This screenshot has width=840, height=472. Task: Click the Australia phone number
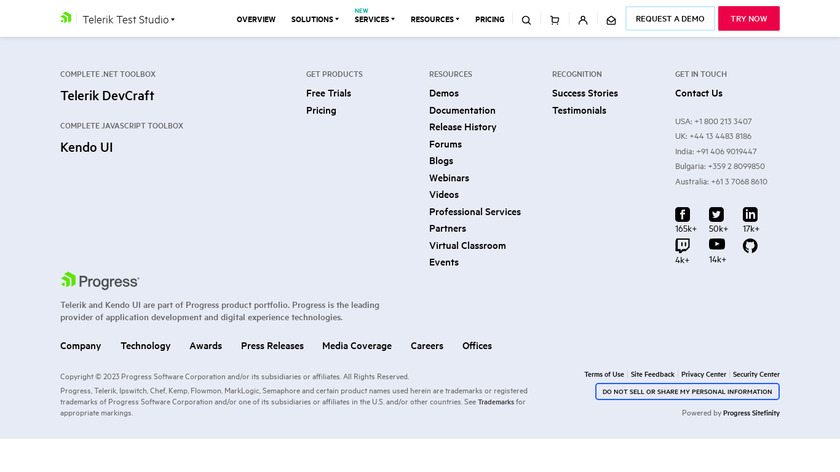point(739,182)
